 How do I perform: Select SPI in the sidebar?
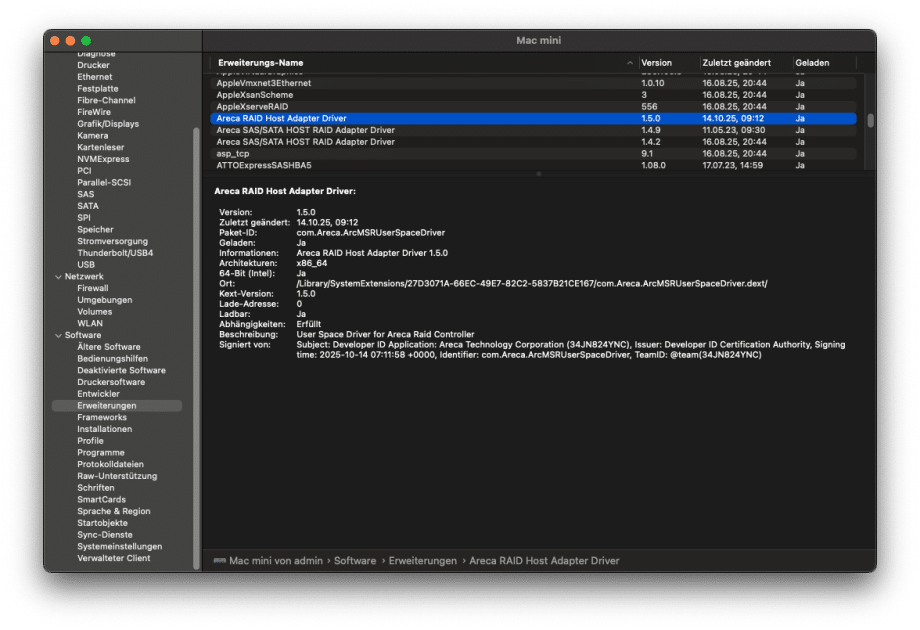[84, 218]
